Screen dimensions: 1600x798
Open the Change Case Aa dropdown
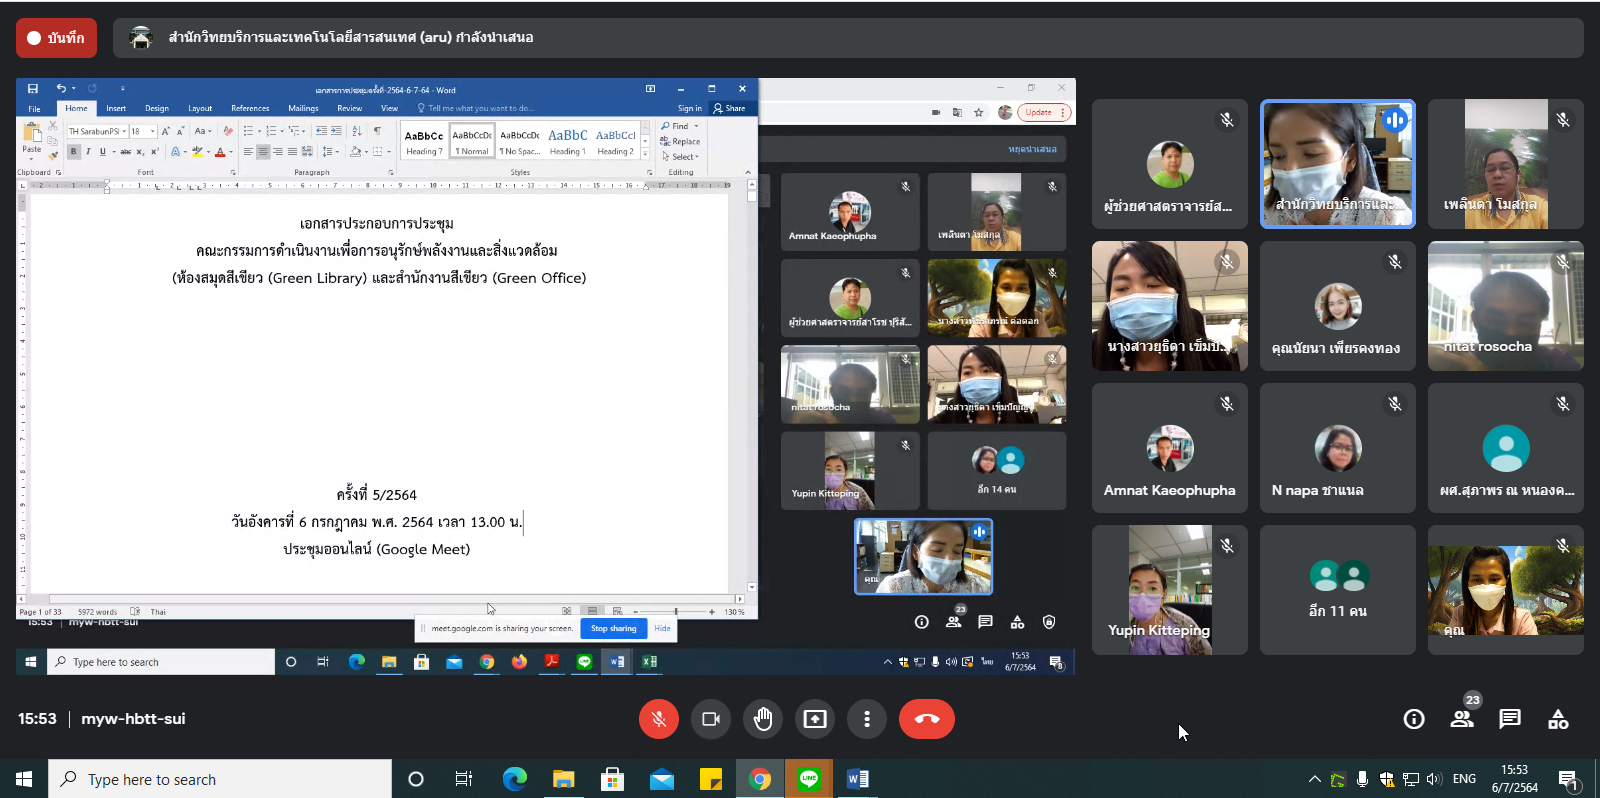tap(203, 131)
